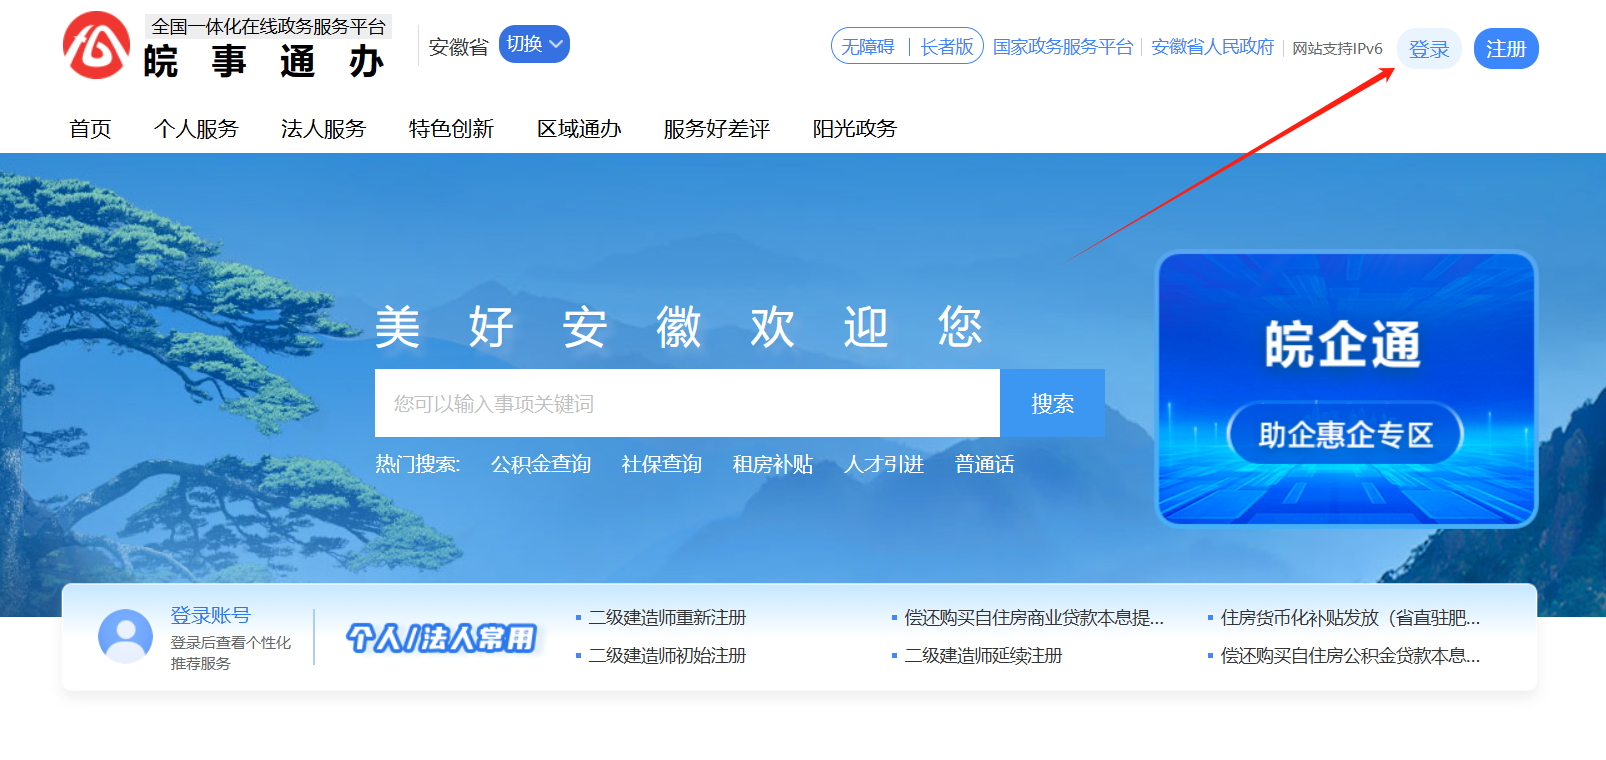Open the 切换 province dropdown
Image resolution: width=1606 pixels, height=760 pixels.
click(534, 44)
